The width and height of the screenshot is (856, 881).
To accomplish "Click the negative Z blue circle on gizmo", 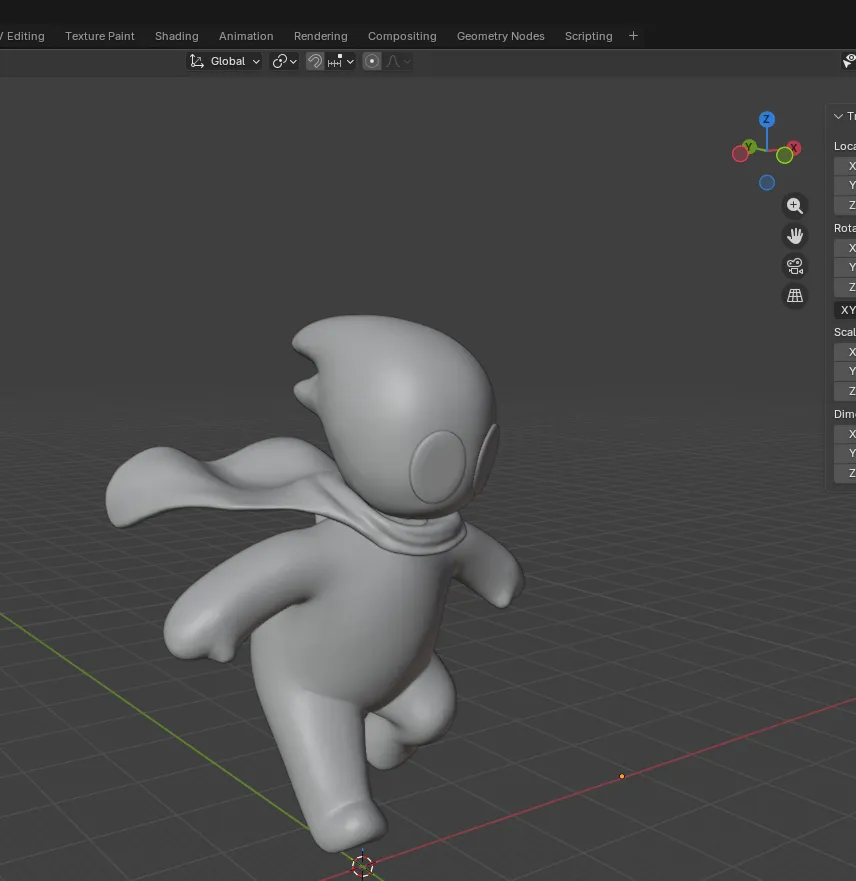I will (x=767, y=183).
